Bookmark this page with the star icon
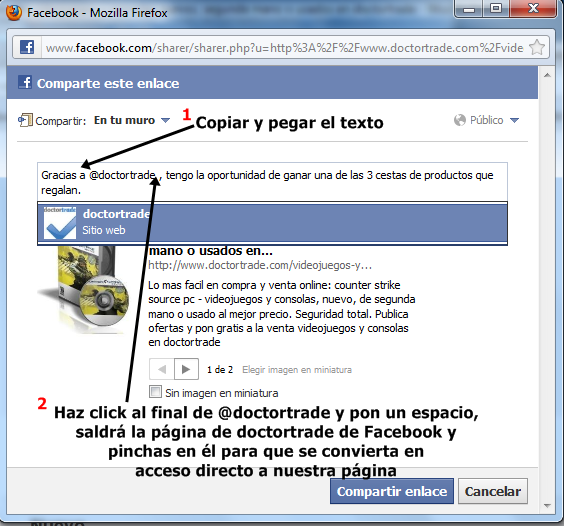Screen dimensions: 564x526 537,47
